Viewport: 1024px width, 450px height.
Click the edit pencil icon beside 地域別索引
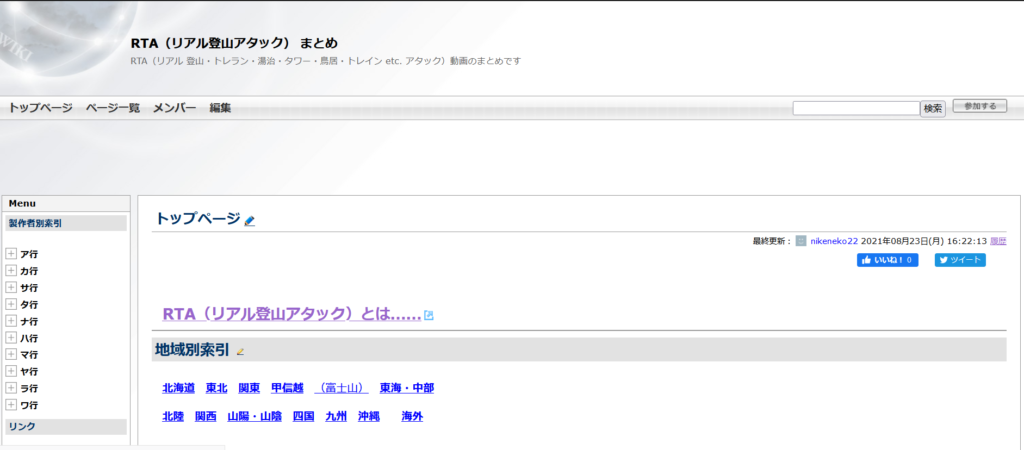(240, 351)
